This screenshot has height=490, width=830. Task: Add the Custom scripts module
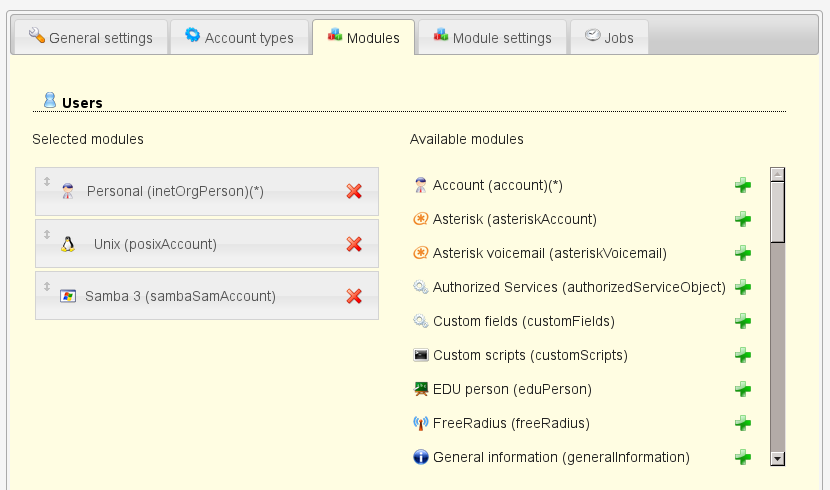(743, 355)
